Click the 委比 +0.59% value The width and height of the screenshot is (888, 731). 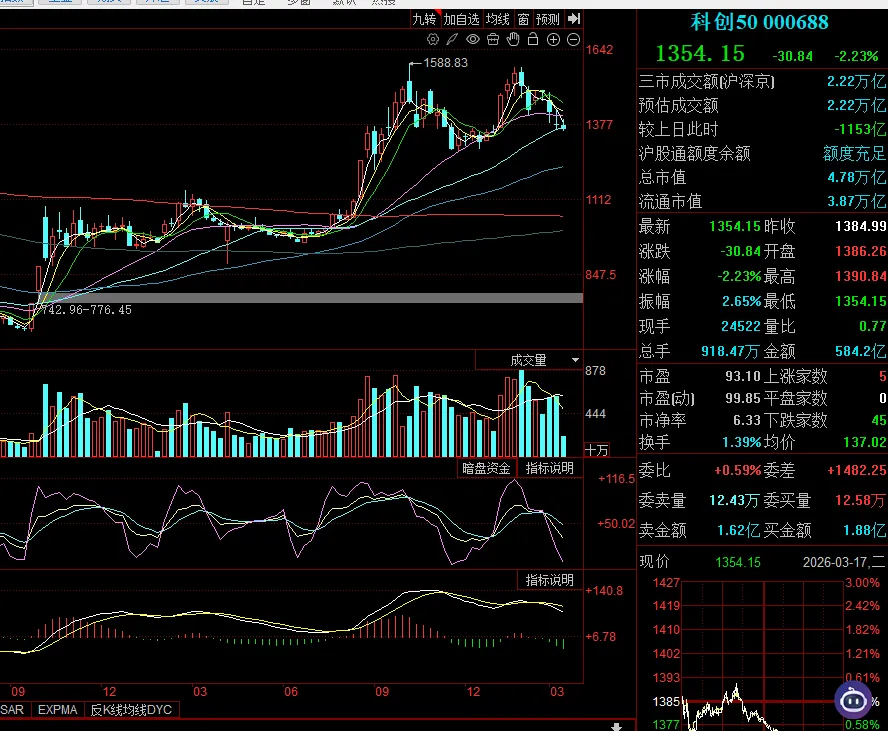738,471
